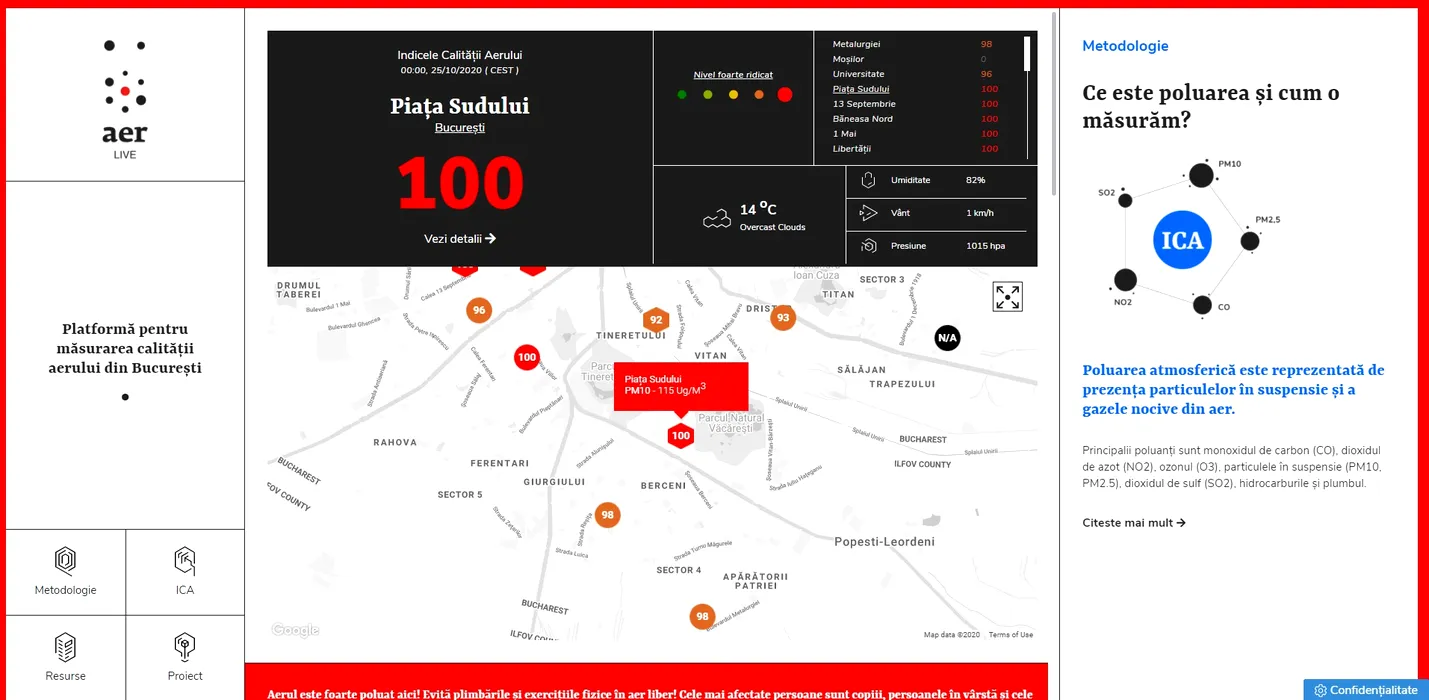Click the București underlined link
This screenshot has width=1429, height=700.
[460, 128]
